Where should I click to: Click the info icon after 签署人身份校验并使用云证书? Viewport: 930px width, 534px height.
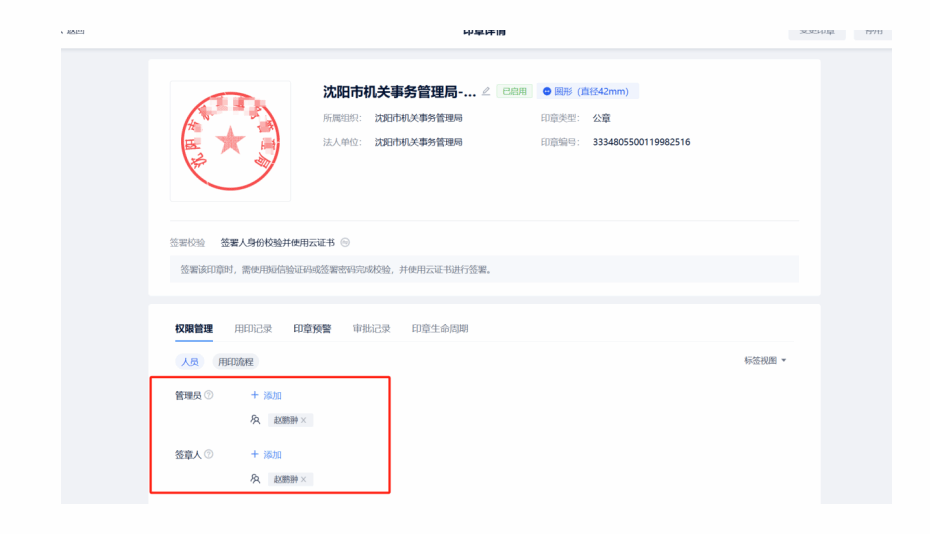pos(345,243)
